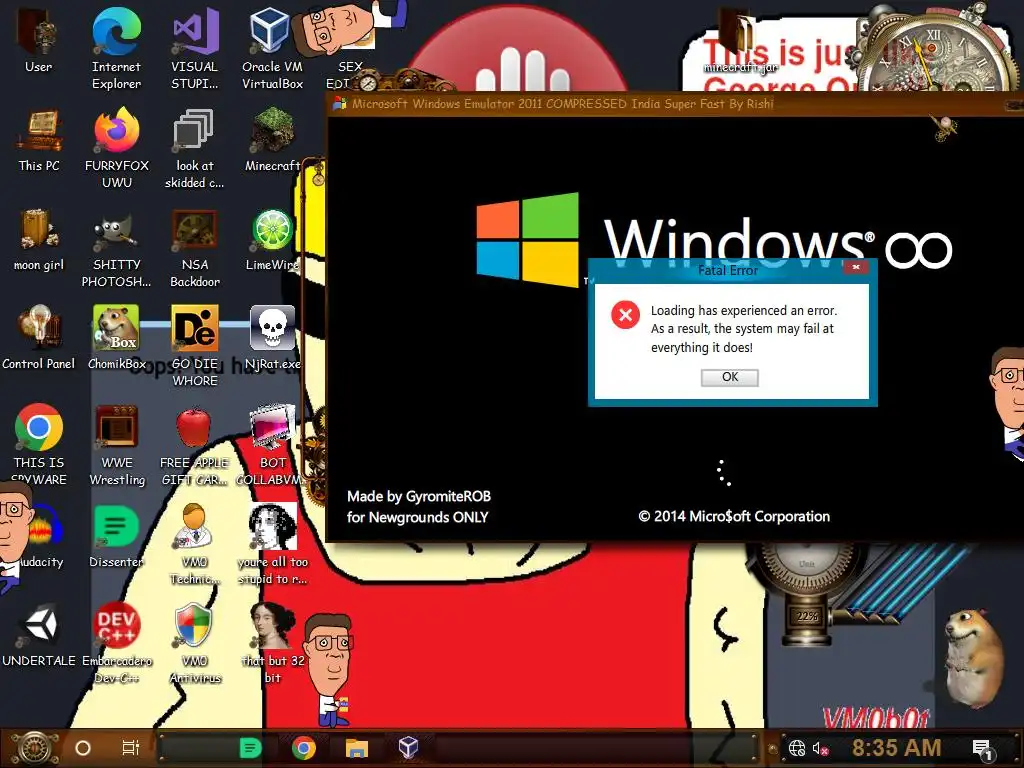Launch UNDERTALE Unity desktop icon
Image resolution: width=1024 pixels, height=768 pixels.
click(x=39, y=635)
